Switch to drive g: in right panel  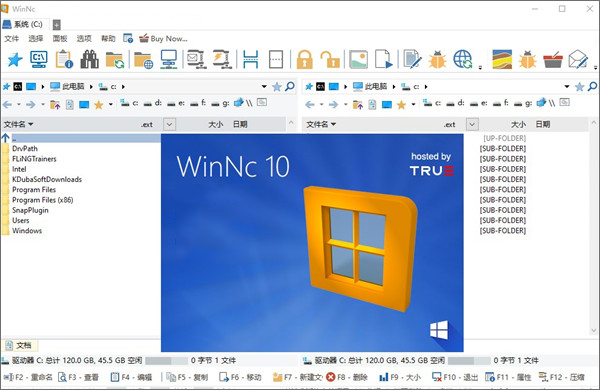[x=524, y=103]
